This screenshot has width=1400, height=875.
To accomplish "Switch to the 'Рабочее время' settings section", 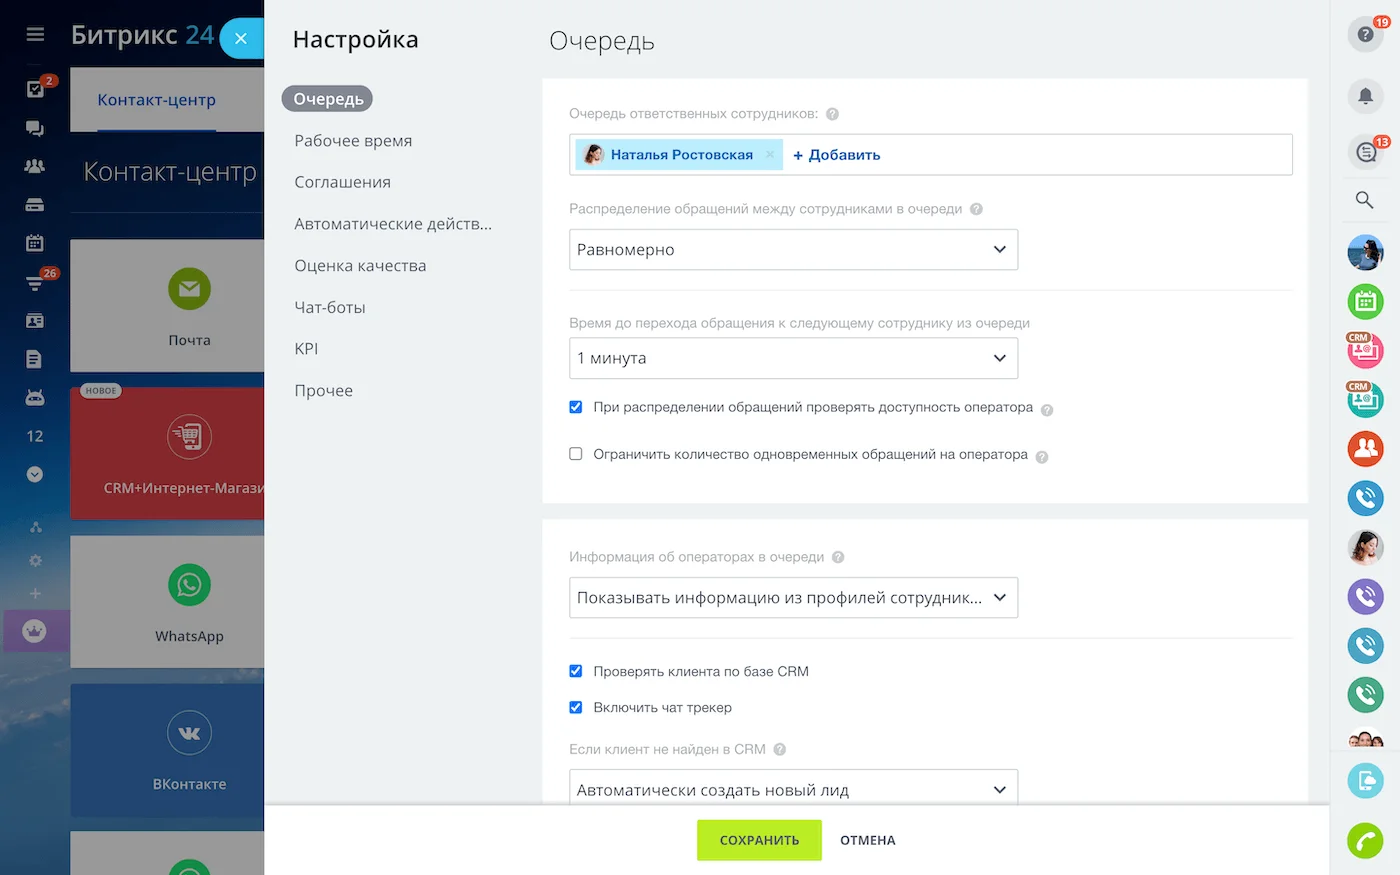I will point(352,140).
